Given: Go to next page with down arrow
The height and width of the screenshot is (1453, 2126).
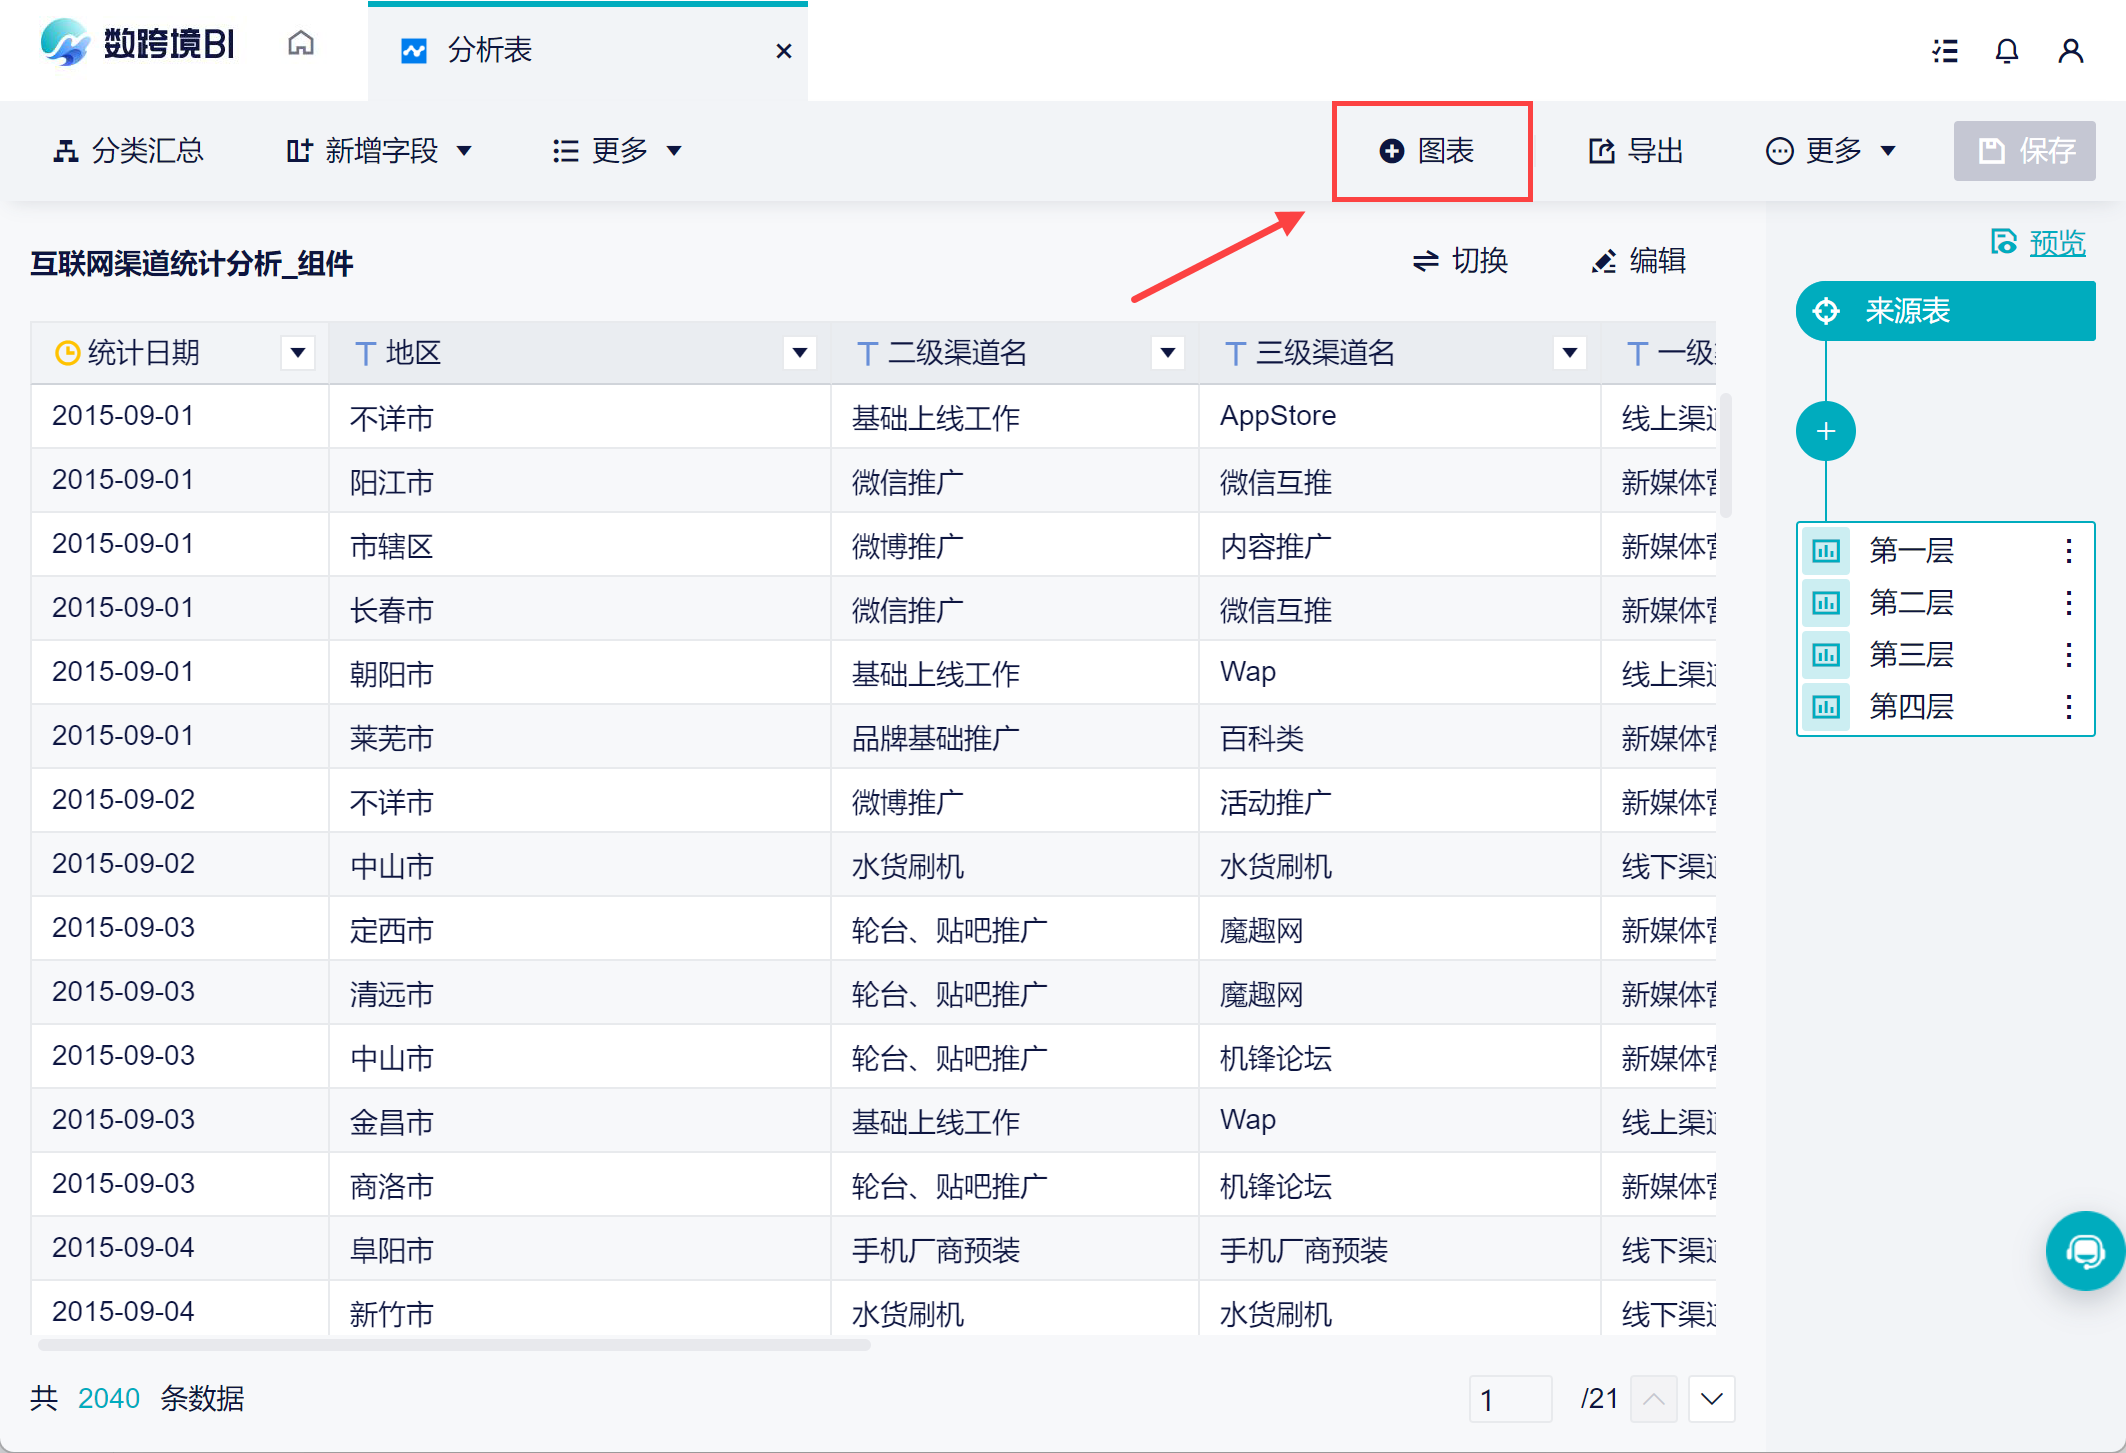Looking at the screenshot, I should [x=1711, y=1398].
